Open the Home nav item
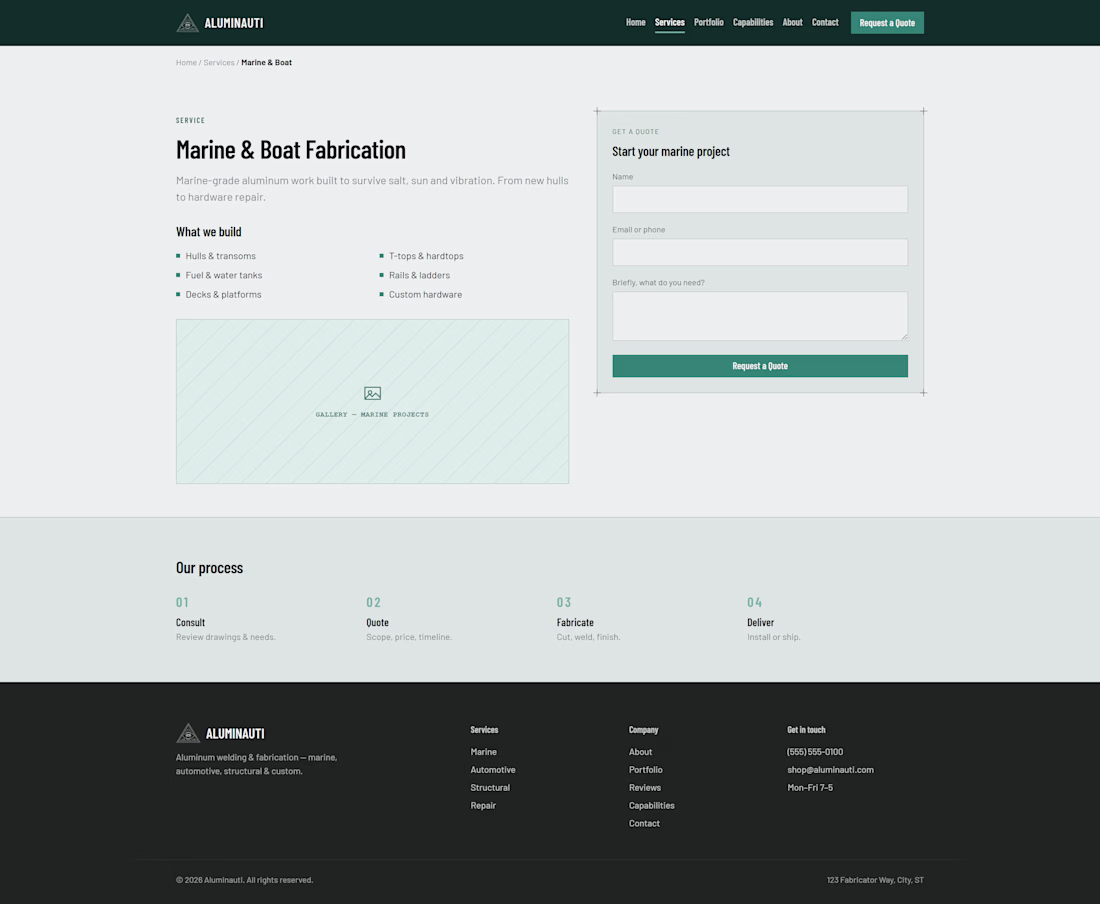The height and width of the screenshot is (904, 1100). point(636,22)
